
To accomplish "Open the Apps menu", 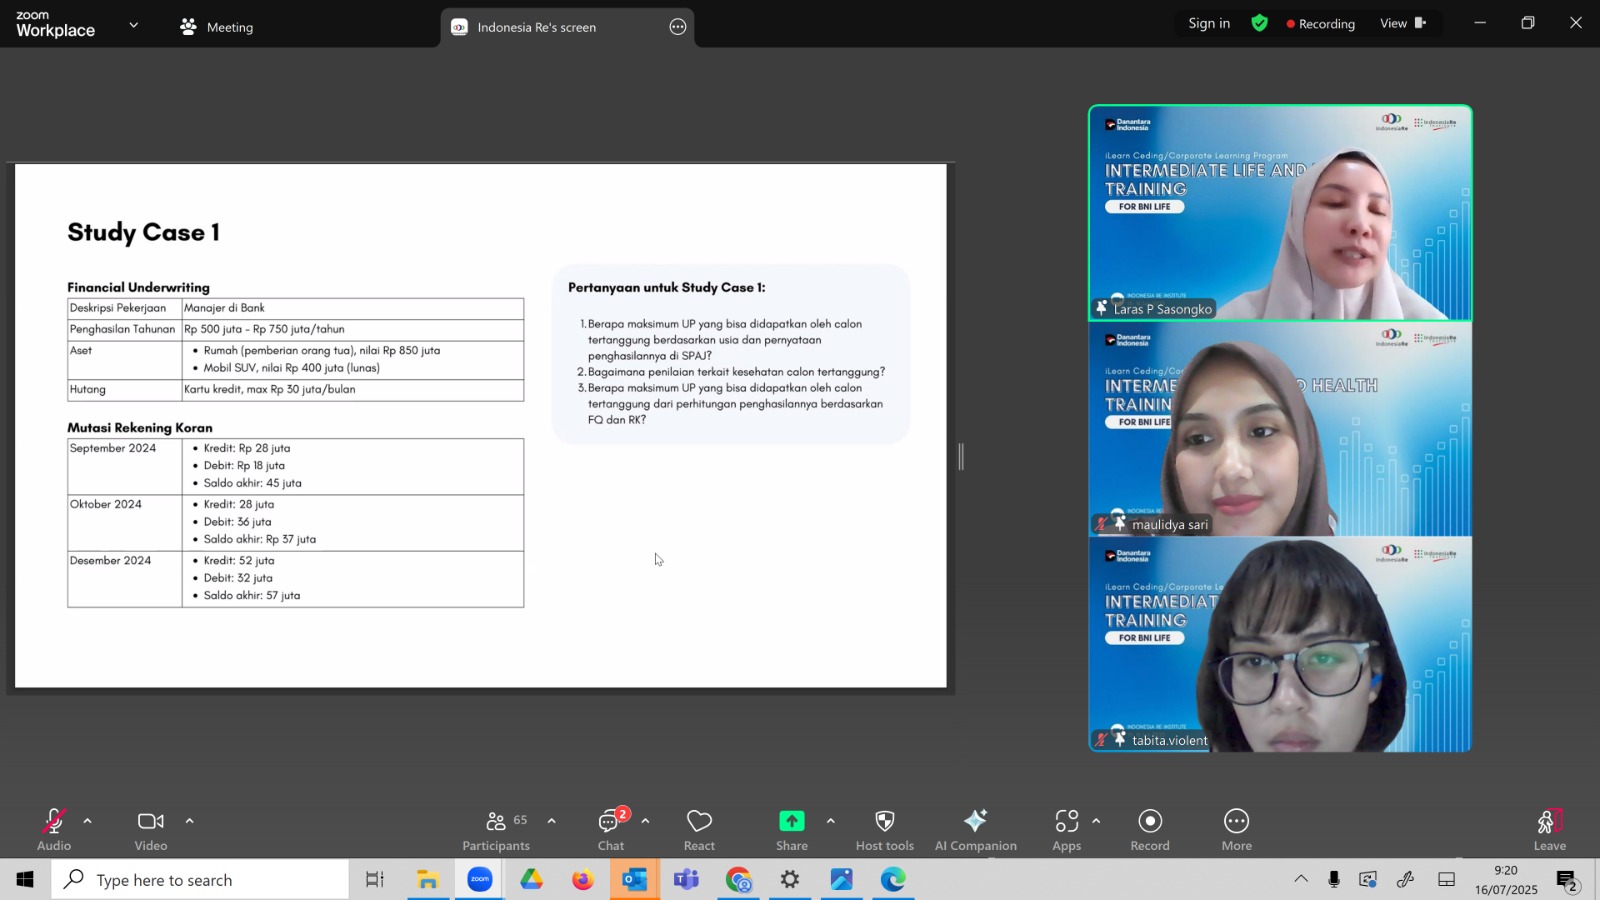I will [x=1067, y=829].
